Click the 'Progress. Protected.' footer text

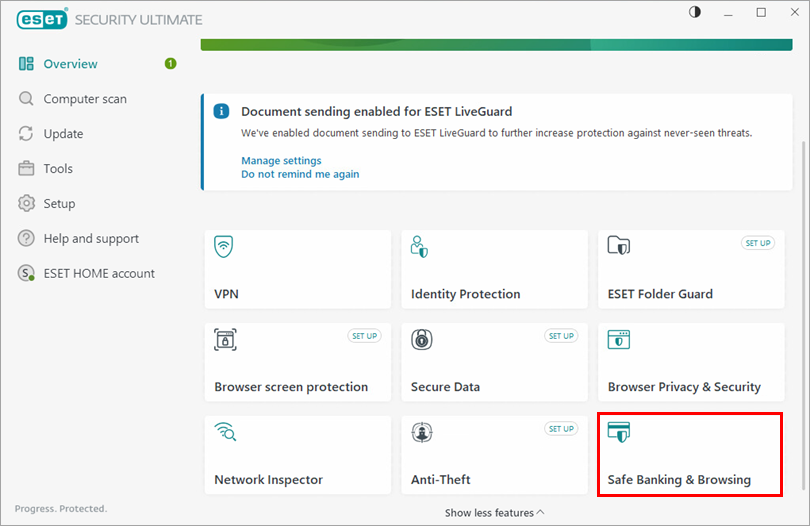[61, 509]
